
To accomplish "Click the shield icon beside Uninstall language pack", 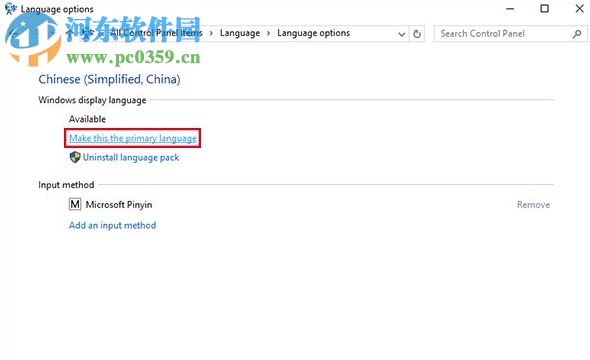I will pyautogui.click(x=75, y=157).
